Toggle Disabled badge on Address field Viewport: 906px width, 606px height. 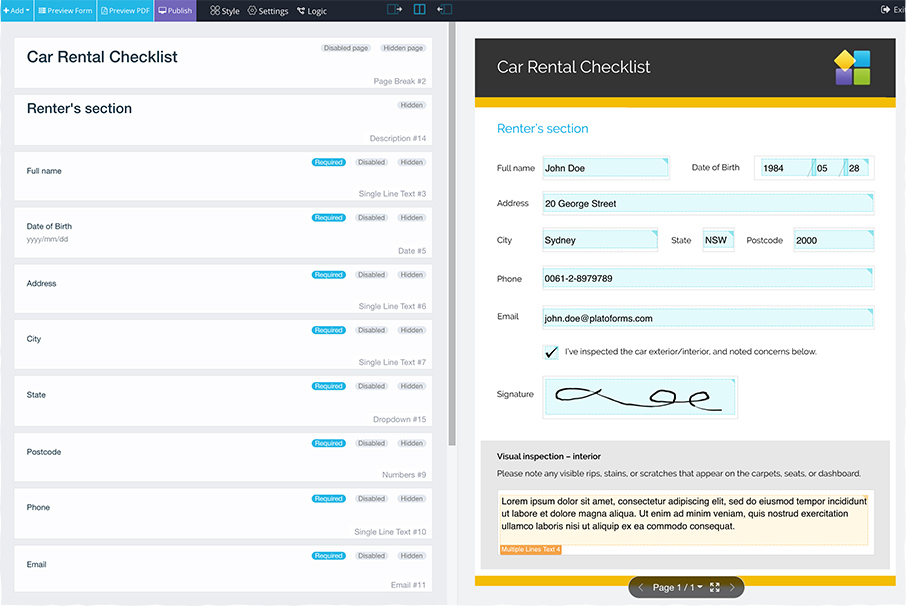371,275
